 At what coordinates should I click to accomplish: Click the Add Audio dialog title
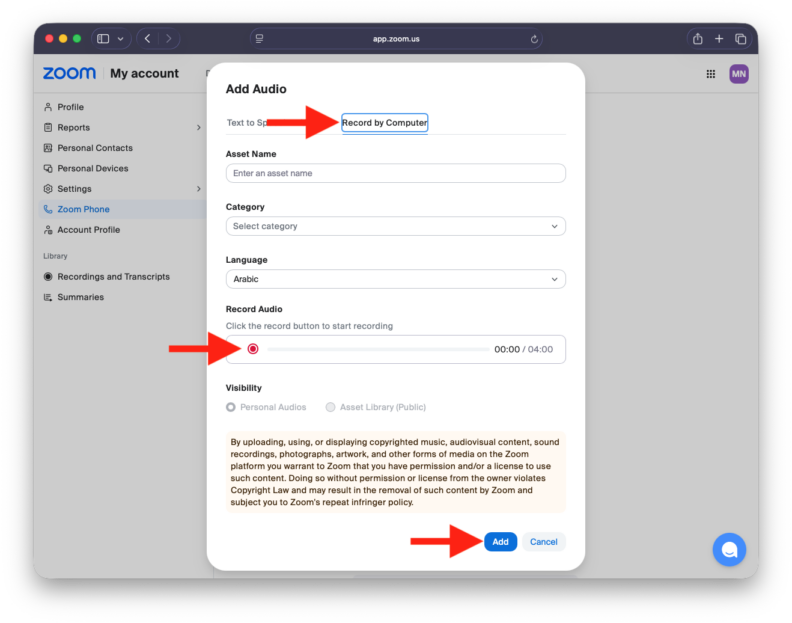pos(256,89)
